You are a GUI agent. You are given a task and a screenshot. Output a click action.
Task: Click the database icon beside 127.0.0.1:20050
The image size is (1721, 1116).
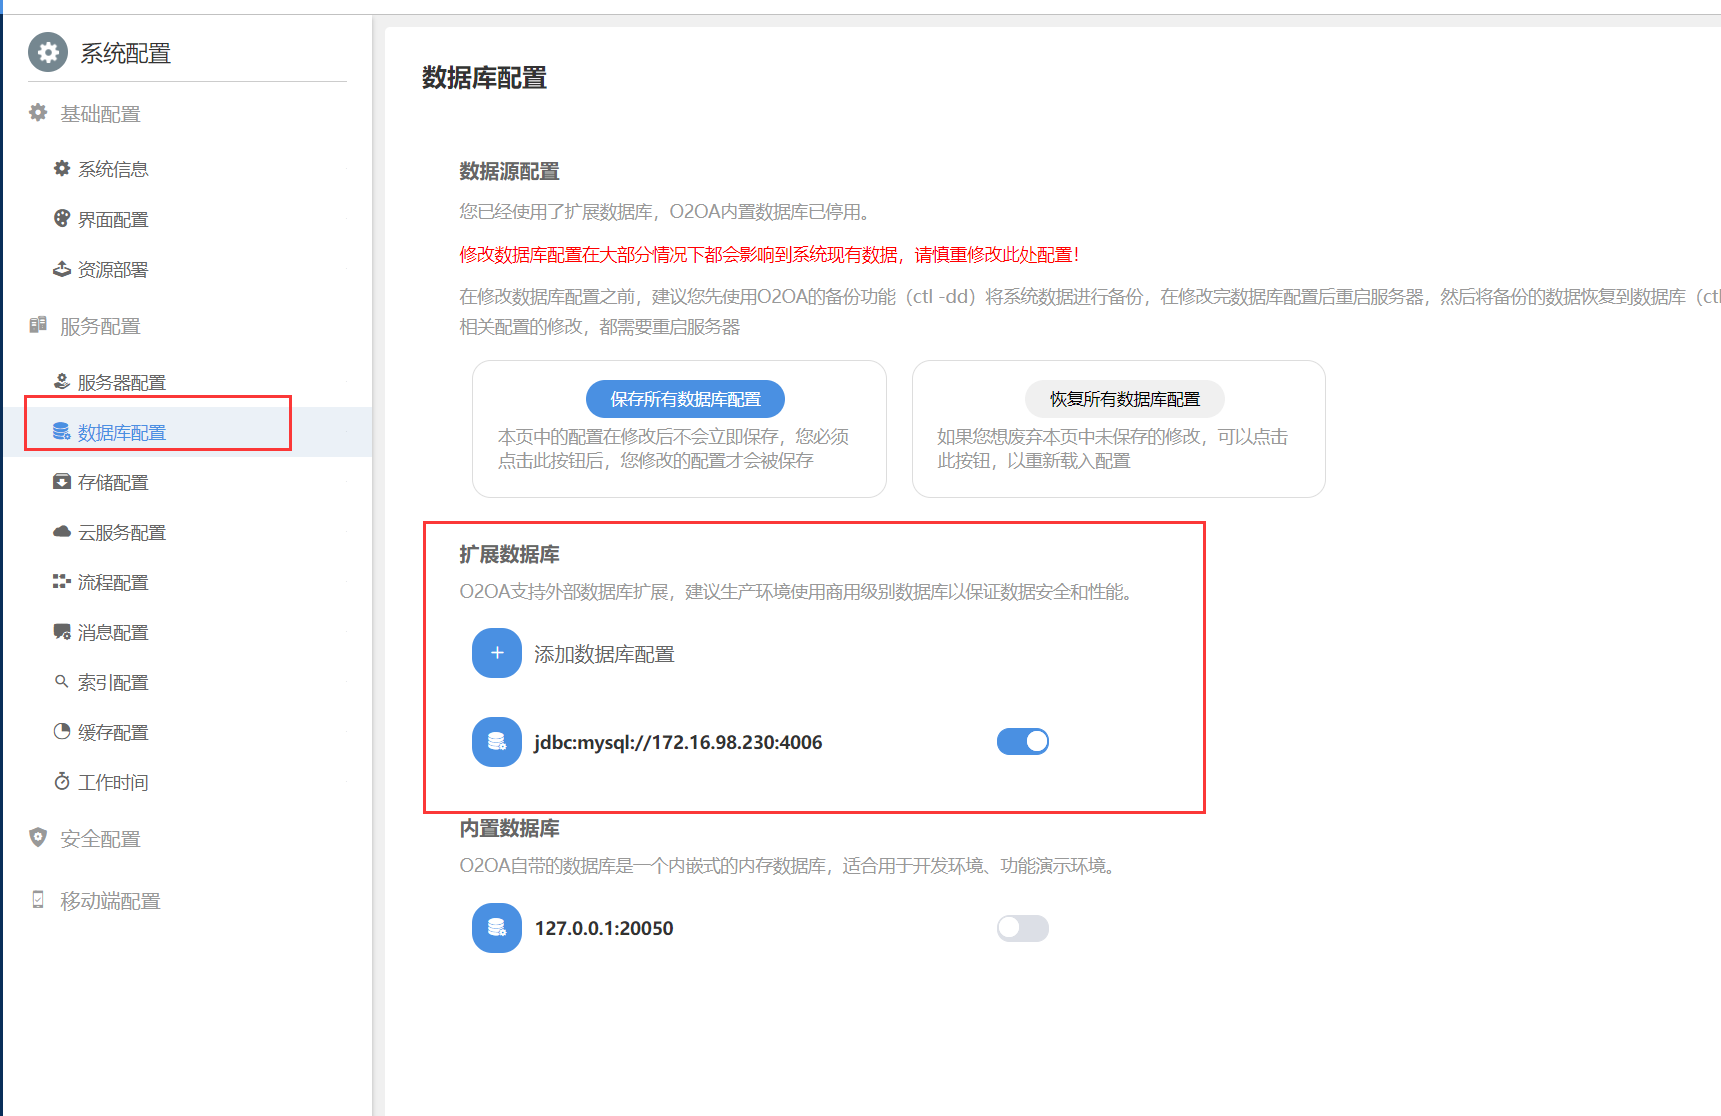pos(497,928)
